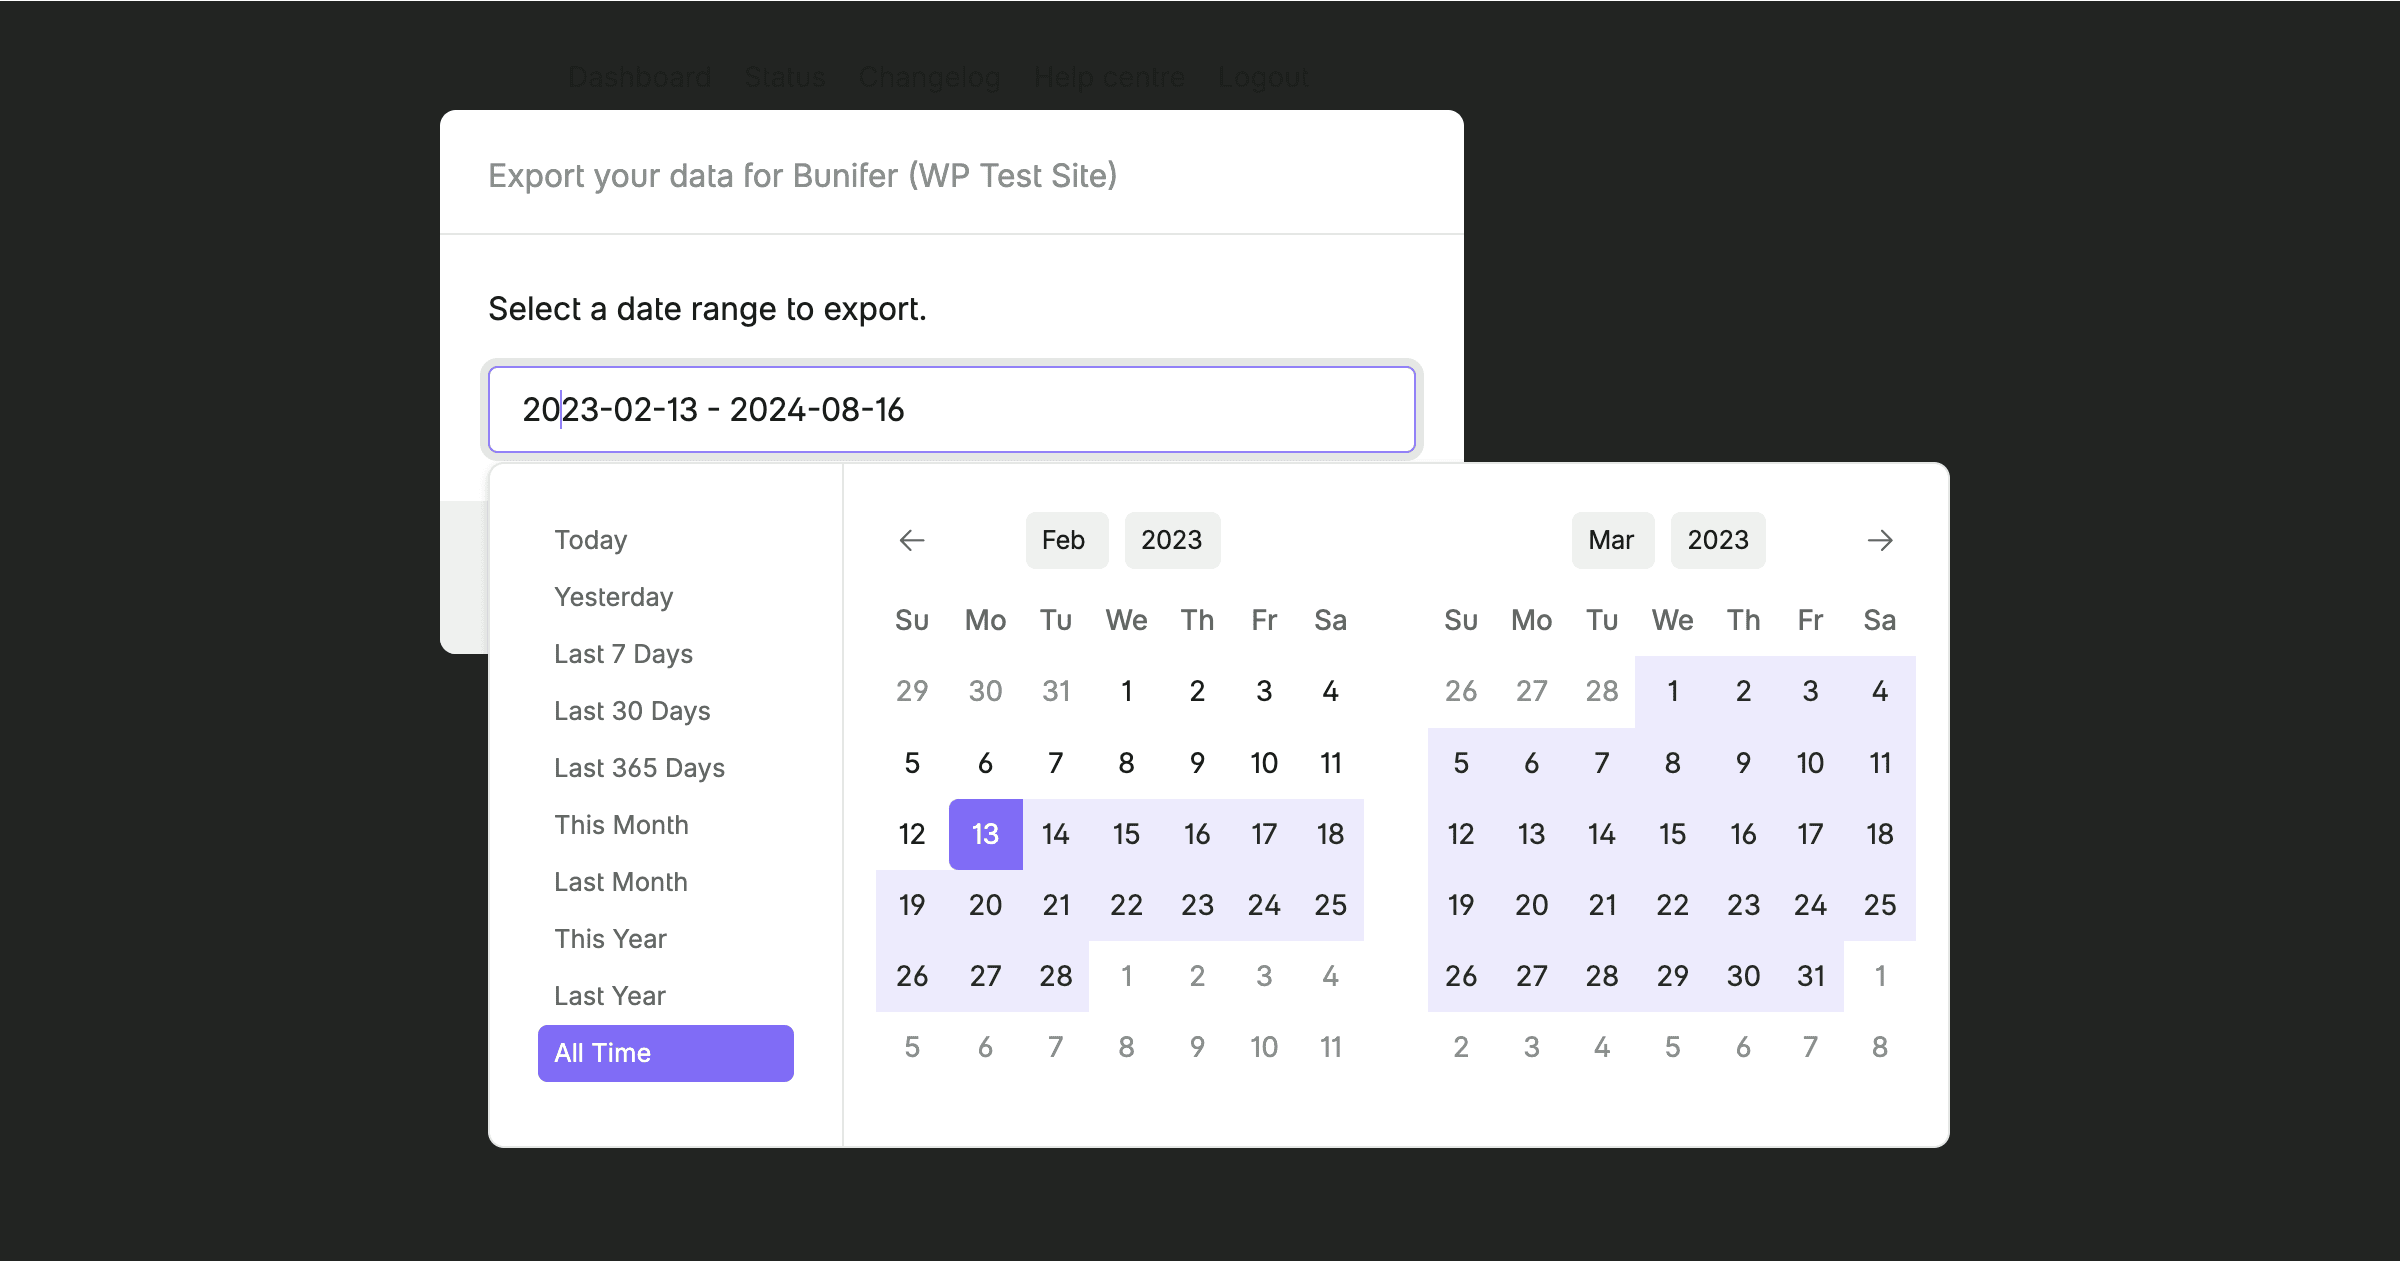
Task: Click the previous month arrow
Action: click(x=911, y=540)
